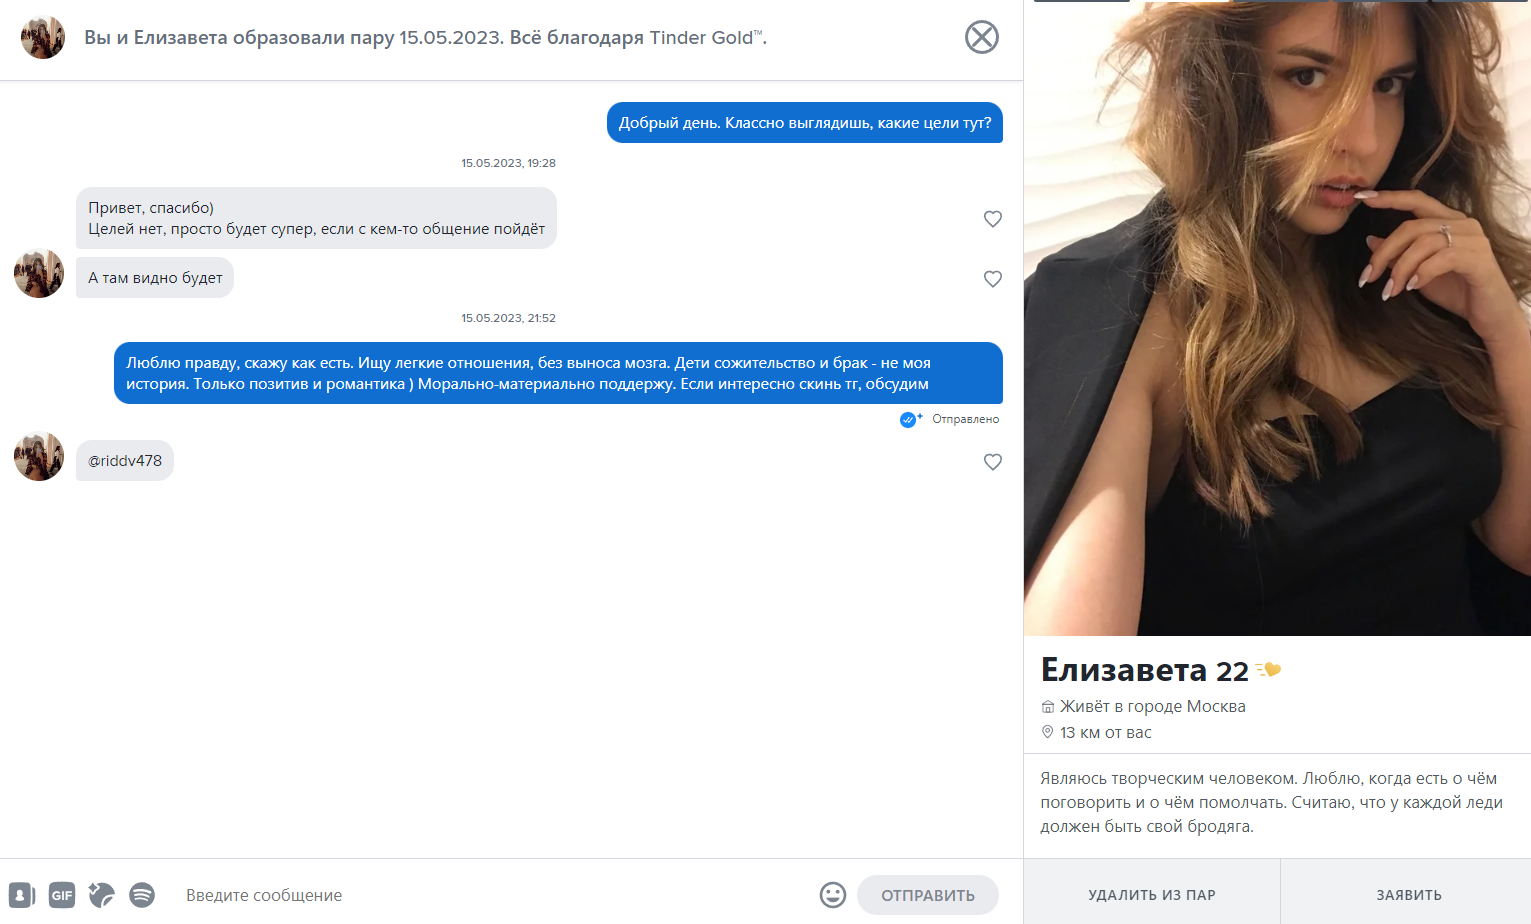1531x924 pixels.
Task: Click ЗАЯВИТЬ to report the profile
Action: point(1408,895)
